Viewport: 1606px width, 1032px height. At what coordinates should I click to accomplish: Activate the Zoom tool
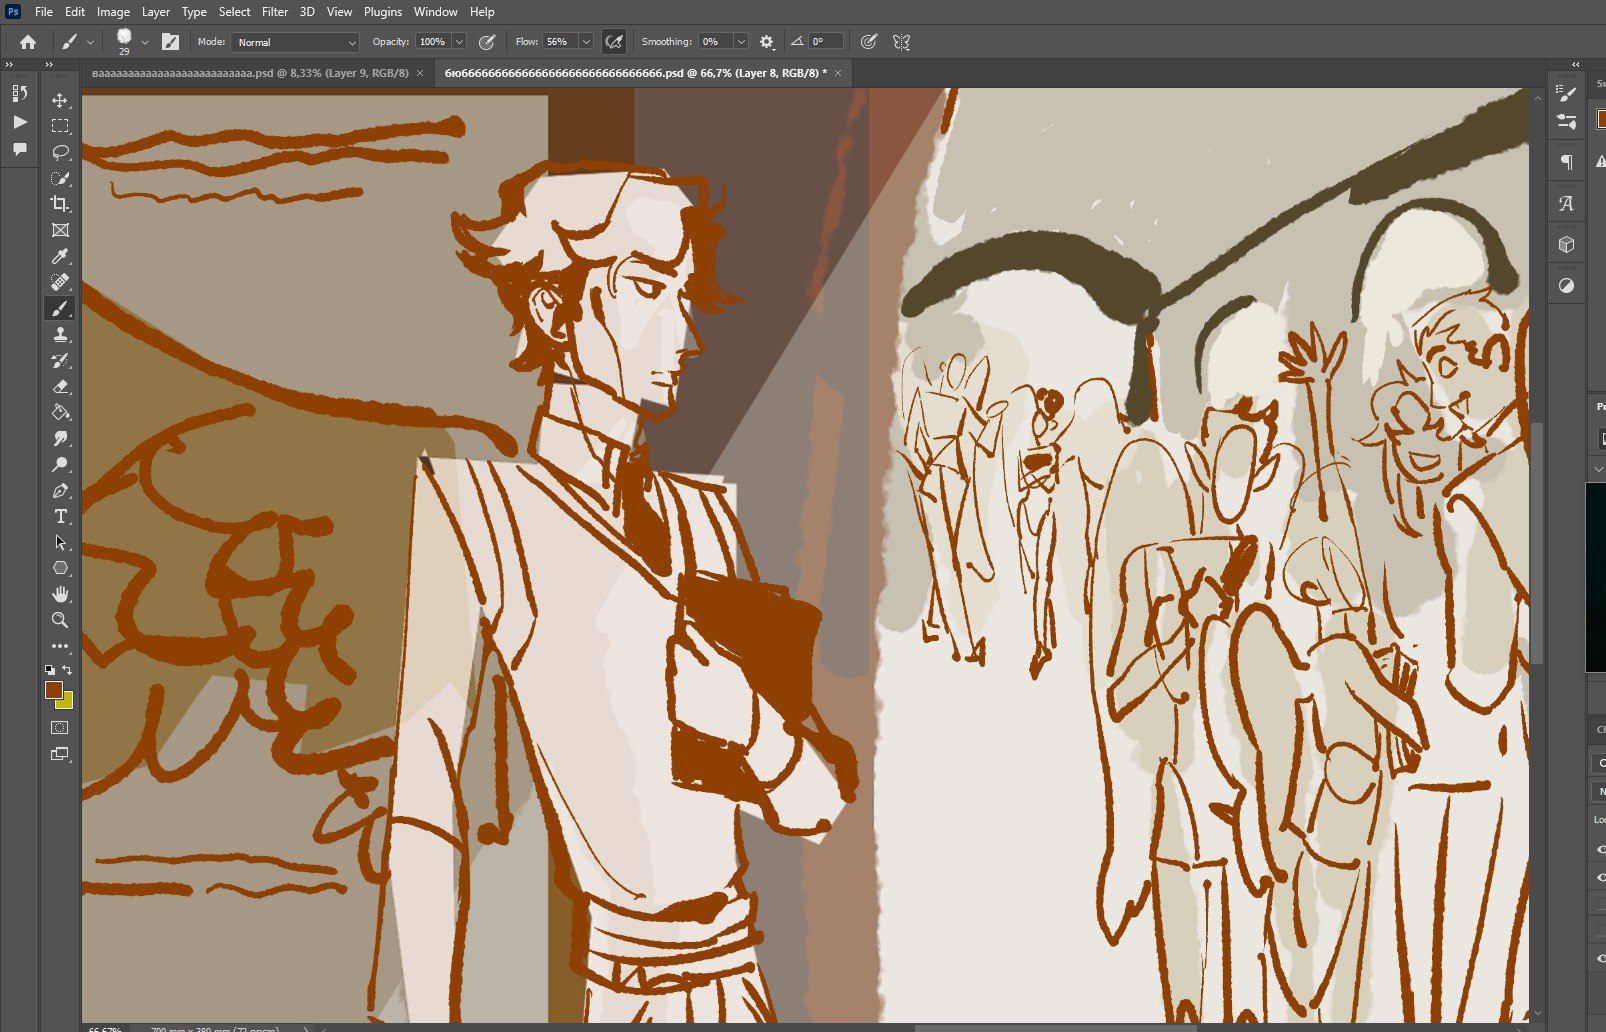60,620
